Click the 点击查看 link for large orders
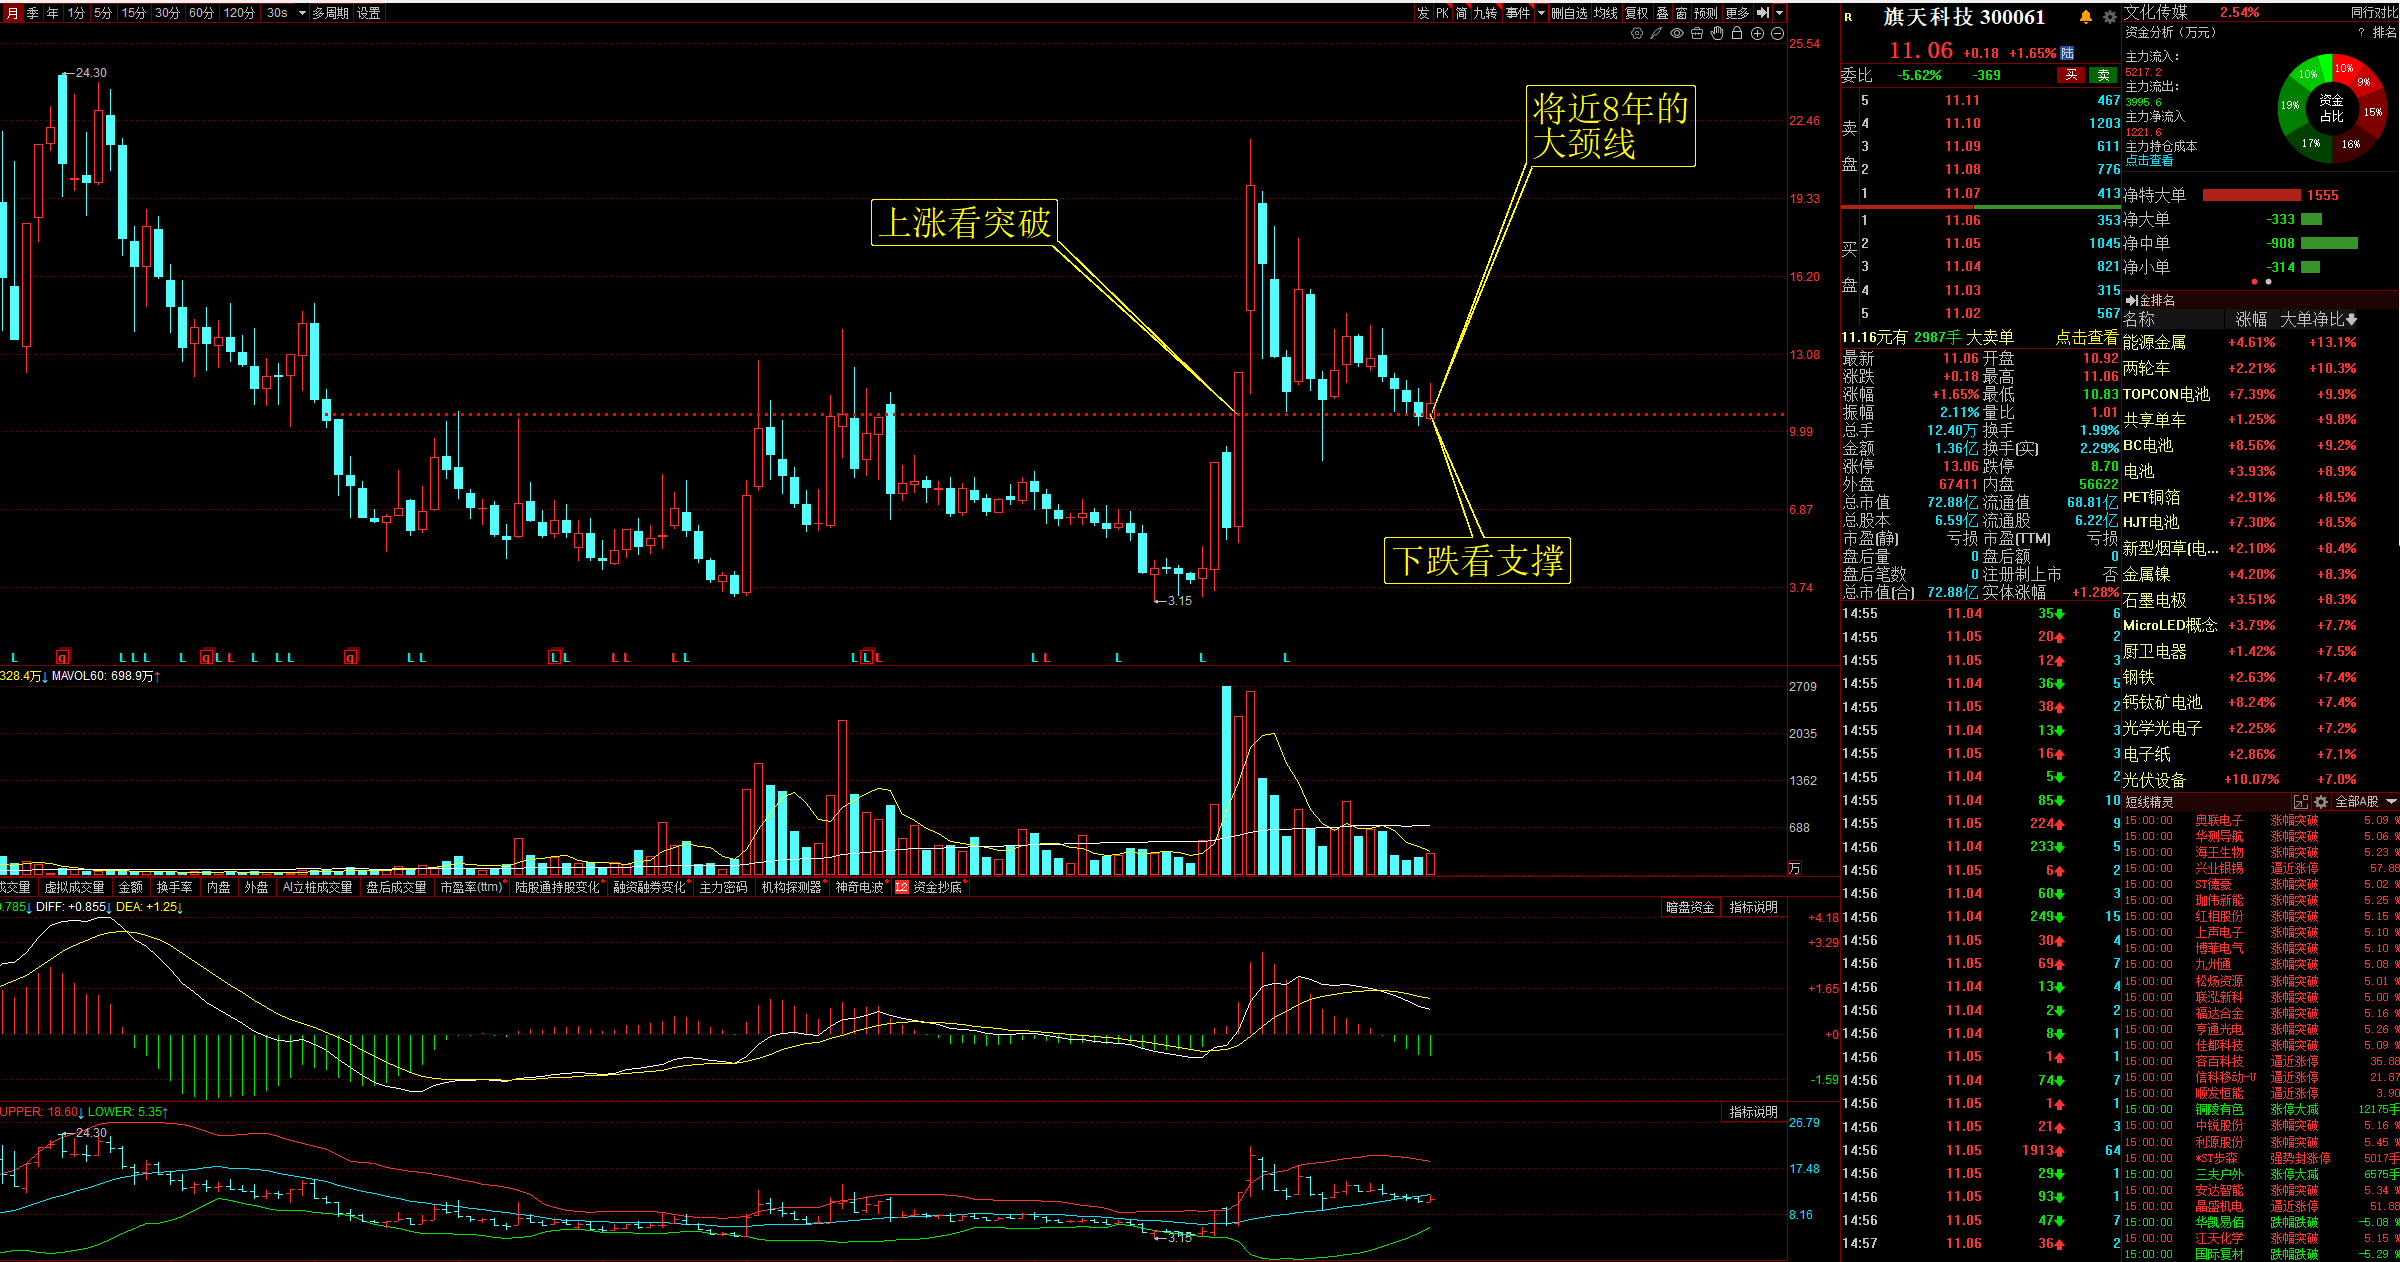The height and width of the screenshot is (1262, 2400). [x=2086, y=337]
